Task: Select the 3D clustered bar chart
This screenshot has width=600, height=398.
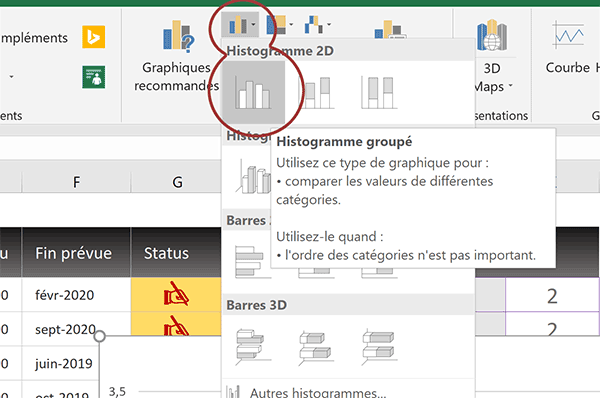Action: click(253, 346)
